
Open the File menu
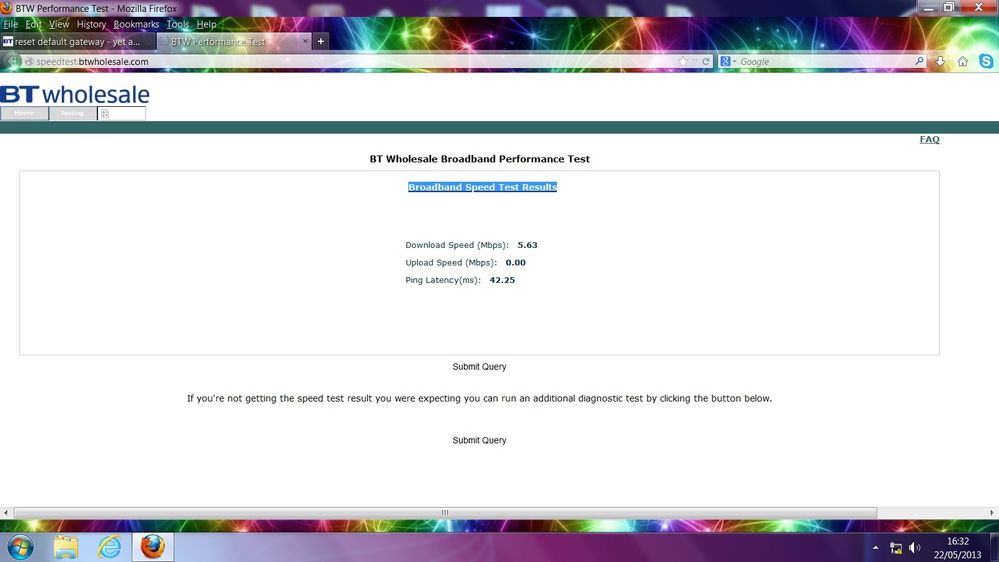[x=11, y=24]
